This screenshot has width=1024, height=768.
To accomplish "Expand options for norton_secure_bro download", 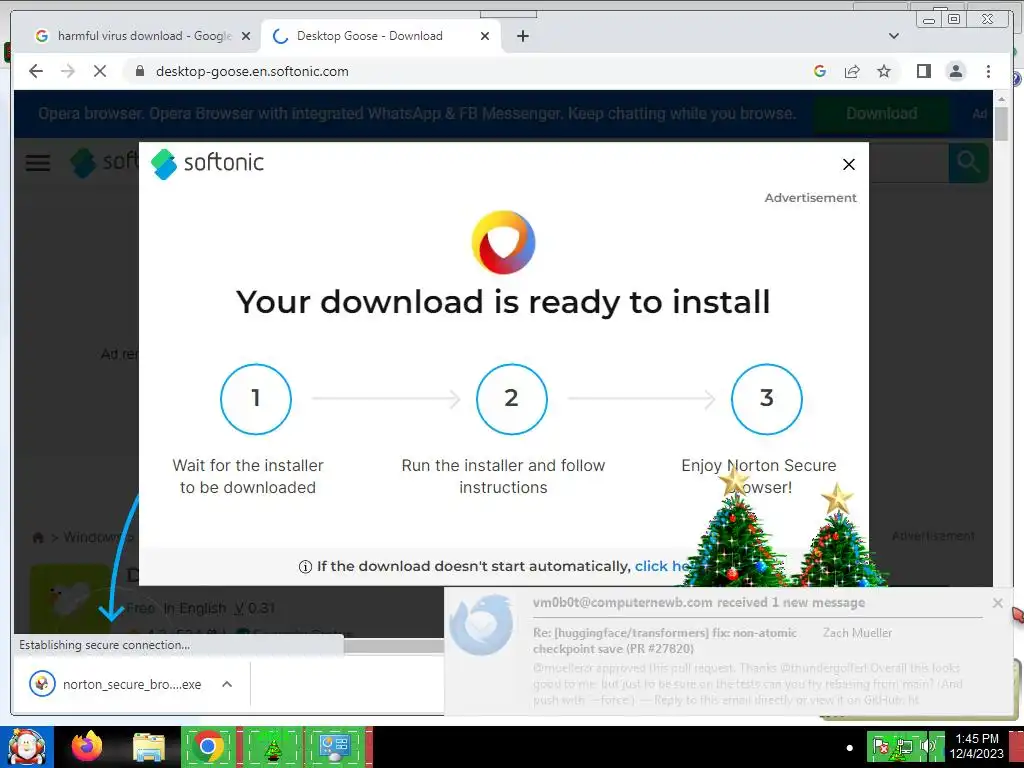I will (x=227, y=684).
